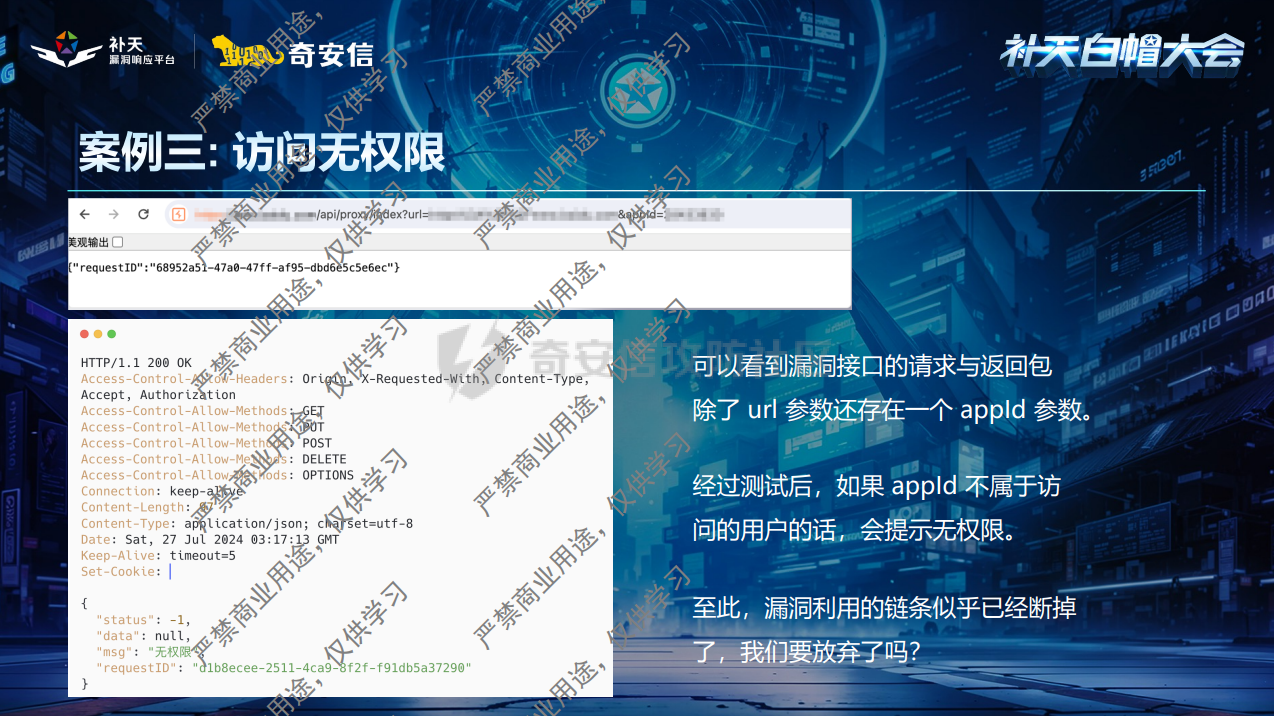Click the requestID line in the response body
The image size is (1274, 716).
click(x=283, y=668)
